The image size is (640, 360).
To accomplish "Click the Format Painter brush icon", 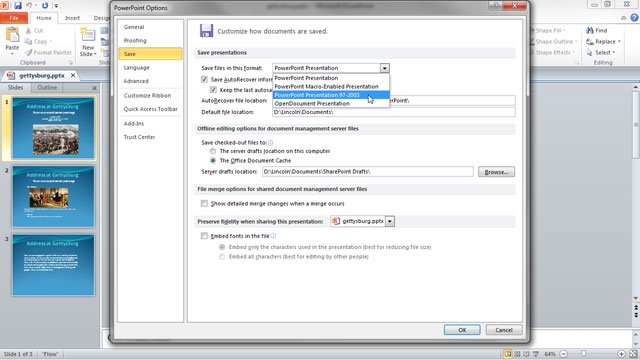I will coord(29,53).
